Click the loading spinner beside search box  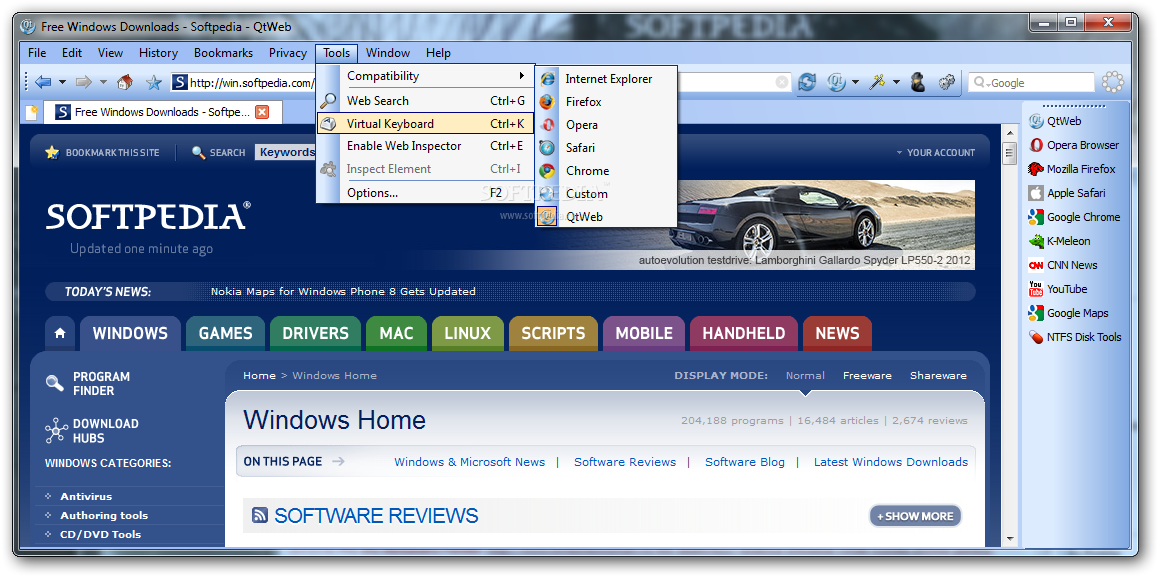click(1112, 82)
